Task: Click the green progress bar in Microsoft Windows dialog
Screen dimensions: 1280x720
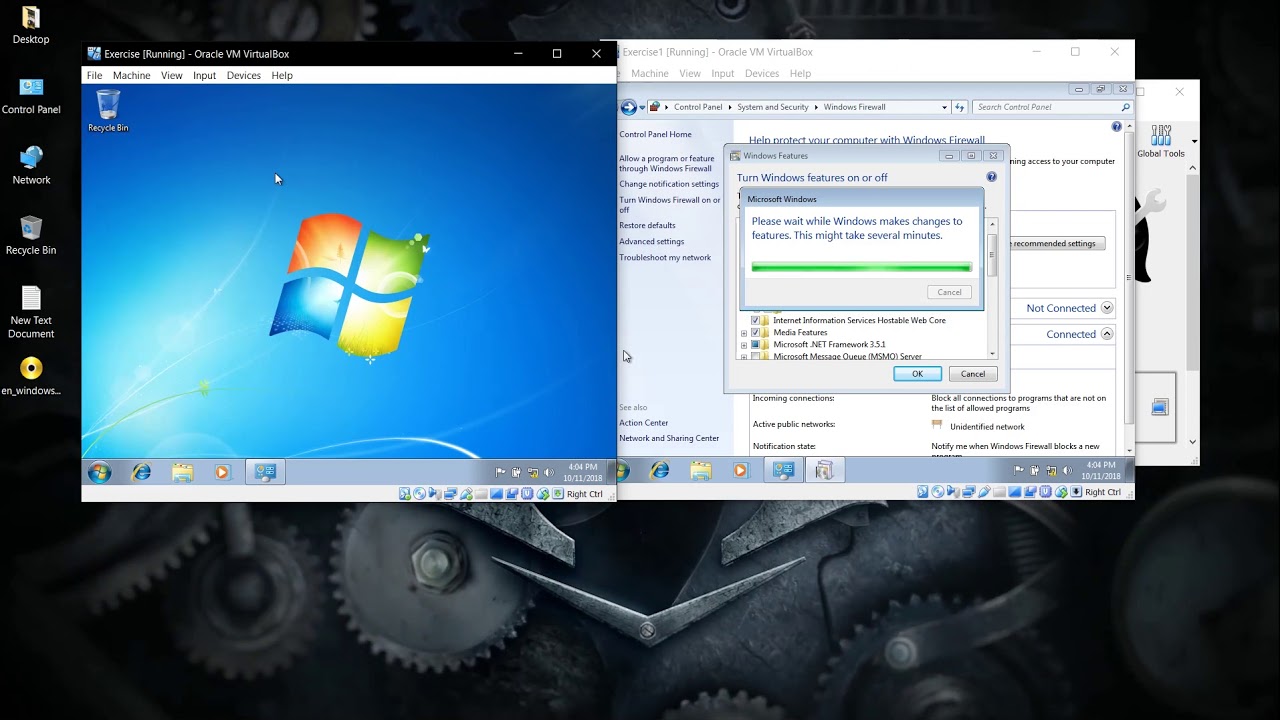Action: 861,267
